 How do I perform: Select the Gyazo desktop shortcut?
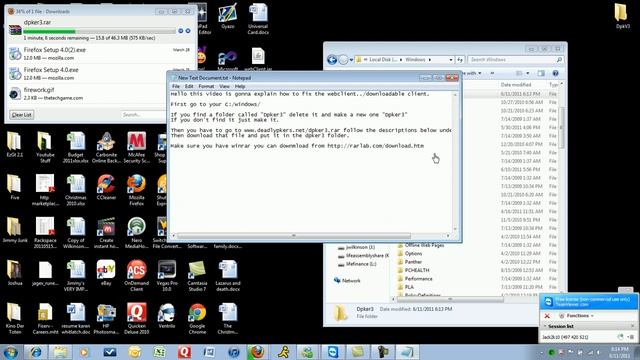tap(228, 16)
